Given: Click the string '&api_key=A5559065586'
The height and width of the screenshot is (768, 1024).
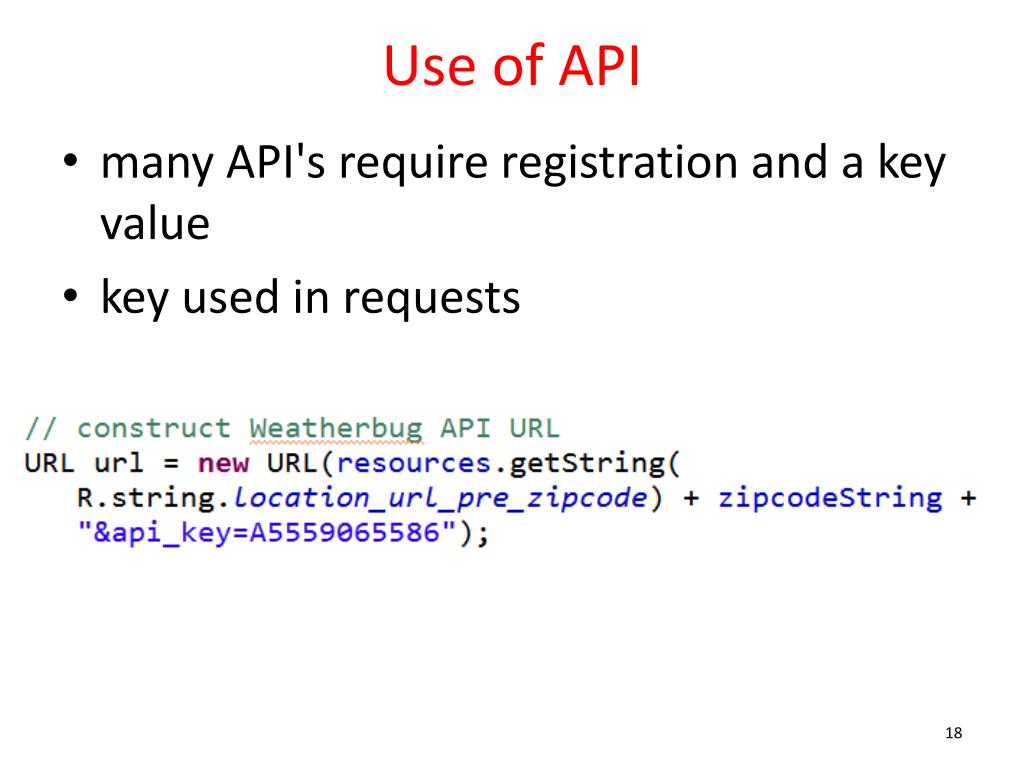Looking at the screenshot, I should tap(267, 533).
